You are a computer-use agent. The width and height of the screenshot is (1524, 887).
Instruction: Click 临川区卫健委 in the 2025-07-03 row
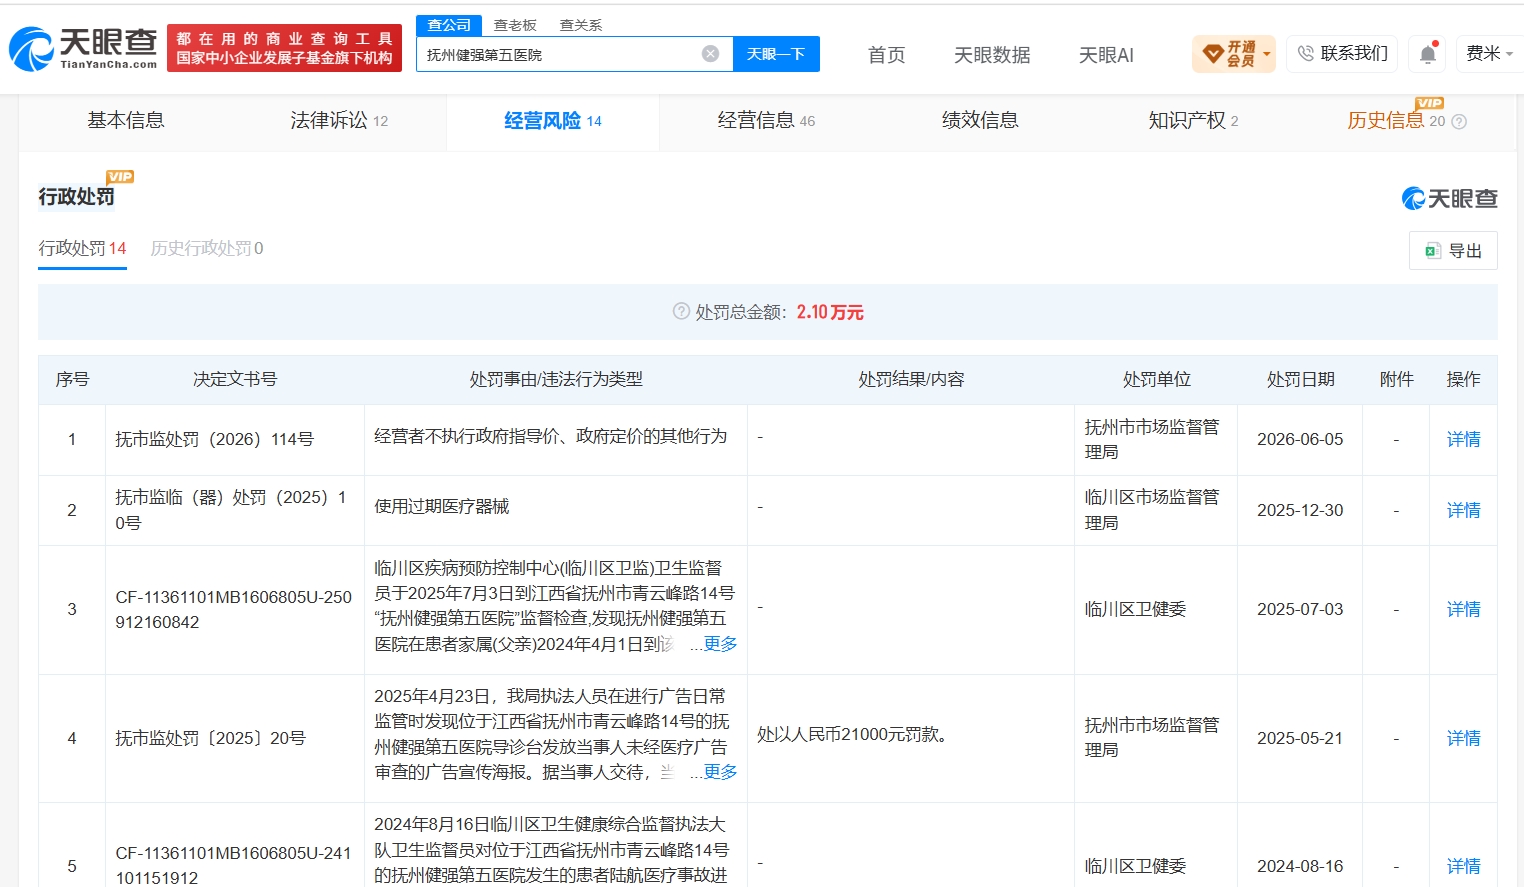(1135, 610)
